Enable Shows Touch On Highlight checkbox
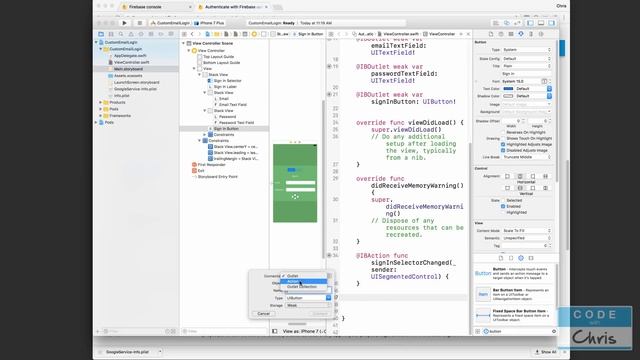The width and height of the screenshot is (640, 360). [503, 138]
